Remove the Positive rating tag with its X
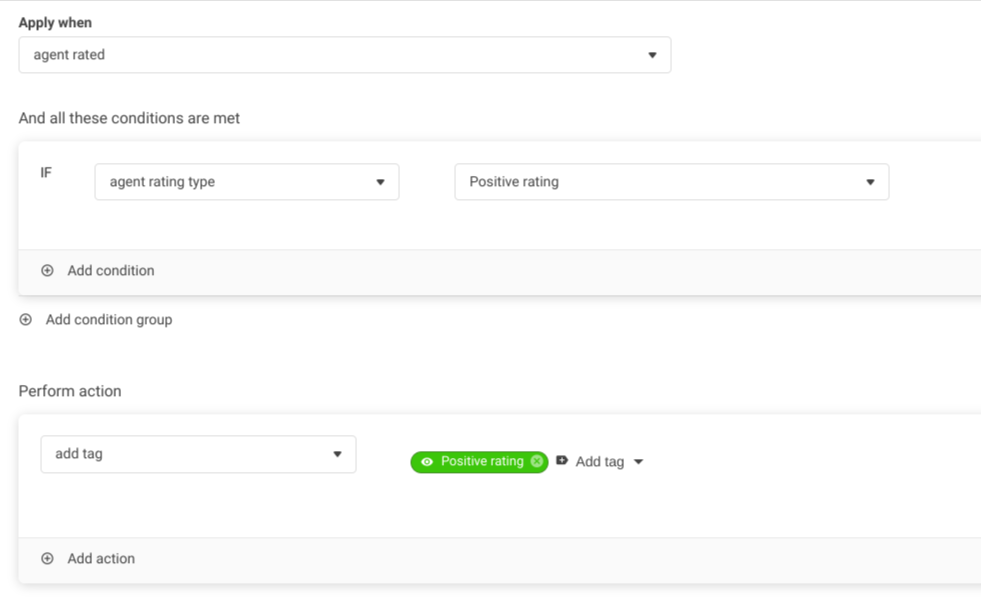Image resolution: width=981 pixels, height=613 pixels. pyautogui.click(x=537, y=462)
